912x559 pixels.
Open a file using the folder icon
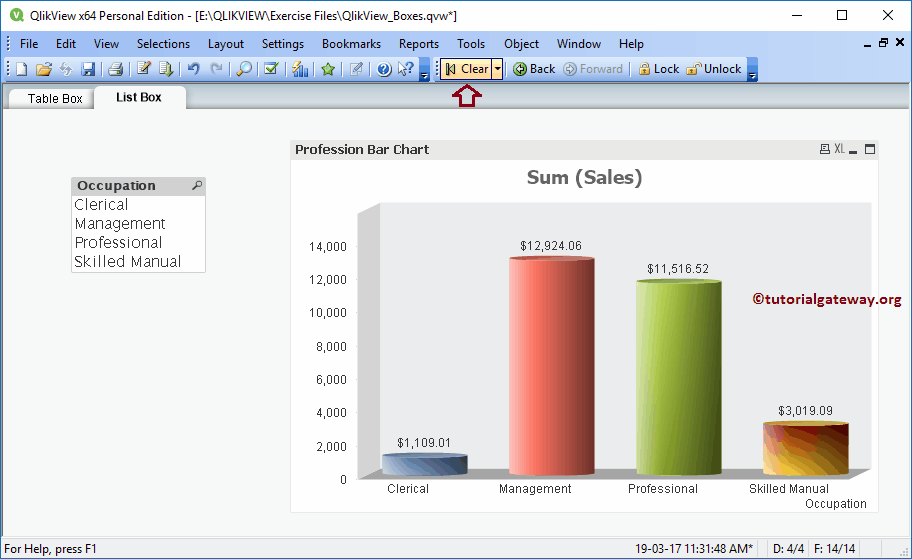coord(44,69)
